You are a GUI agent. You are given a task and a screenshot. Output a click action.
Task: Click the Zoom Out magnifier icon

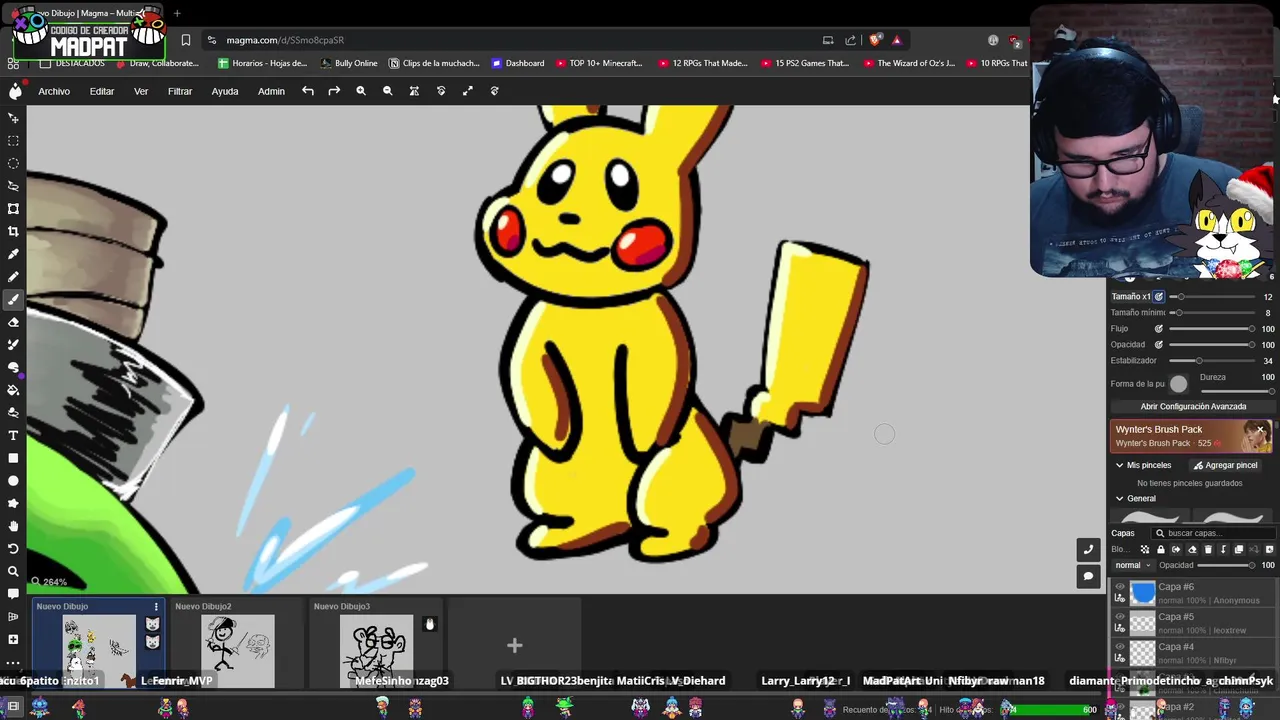tap(388, 91)
